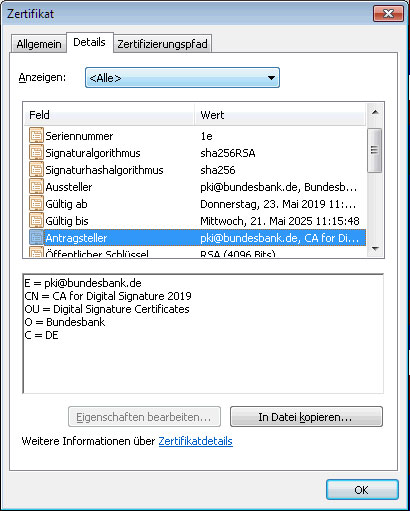Image resolution: width=410 pixels, height=511 pixels.
Task: Select the Details tab
Action: pyautogui.click(x=90, y=42)
